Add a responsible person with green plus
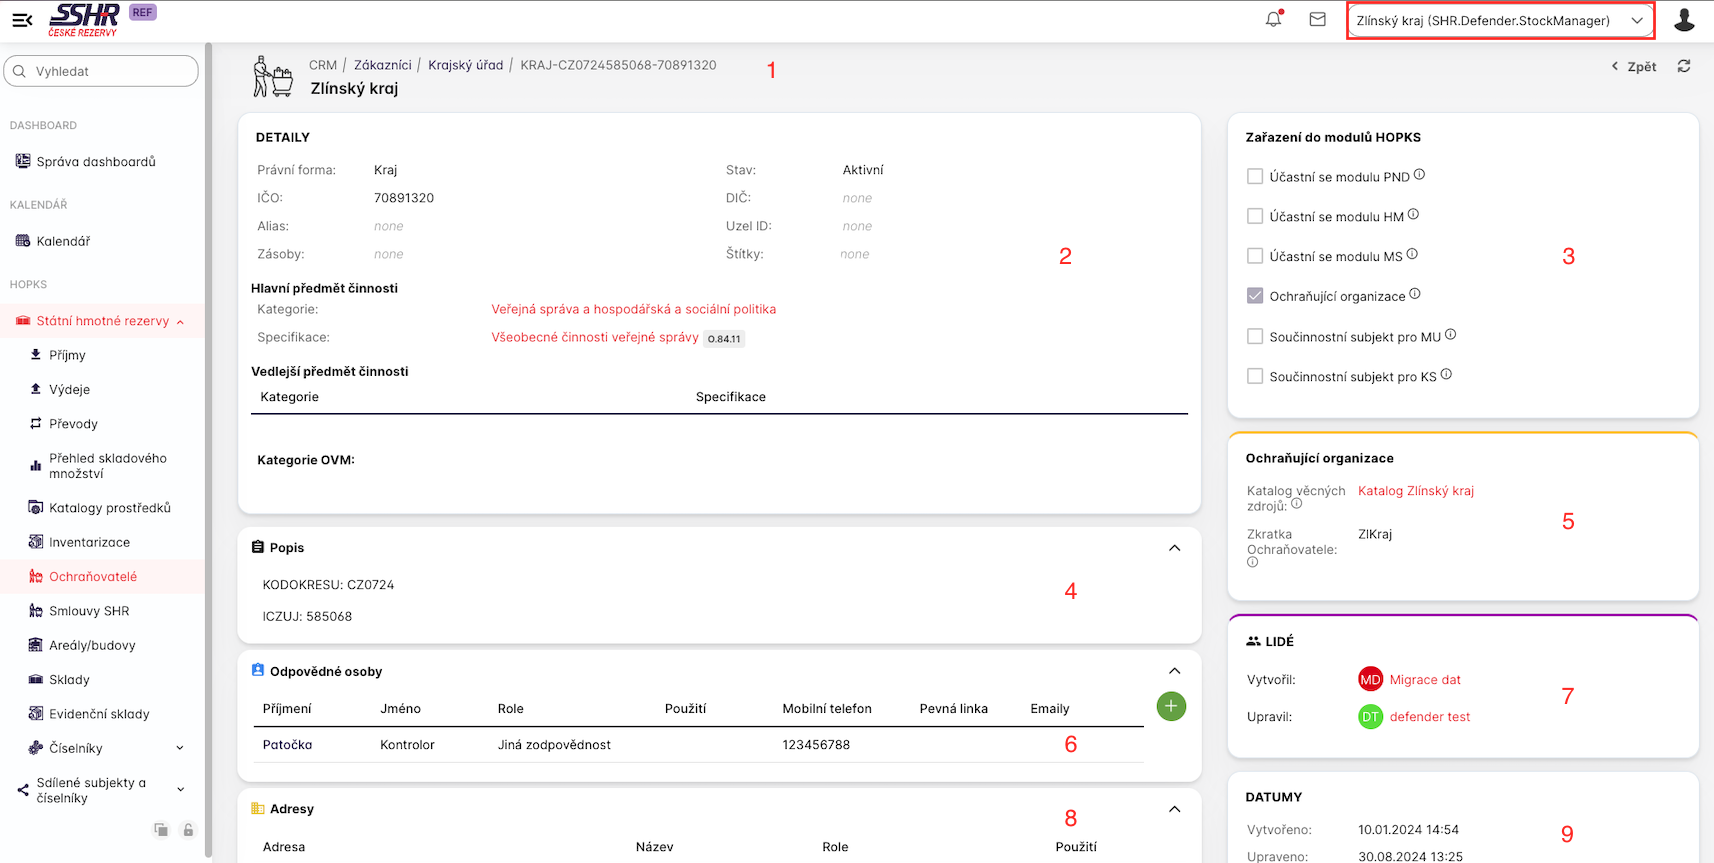The width and height of the screenshot is (1714, 863). pos(1171,706)
